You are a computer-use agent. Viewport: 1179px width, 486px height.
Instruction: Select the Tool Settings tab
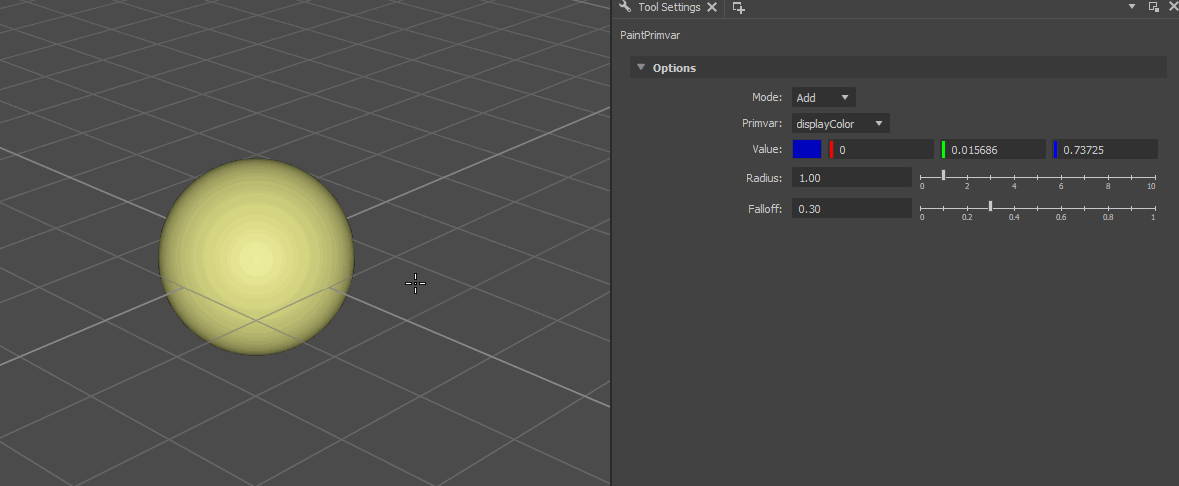tap(668, 8)
